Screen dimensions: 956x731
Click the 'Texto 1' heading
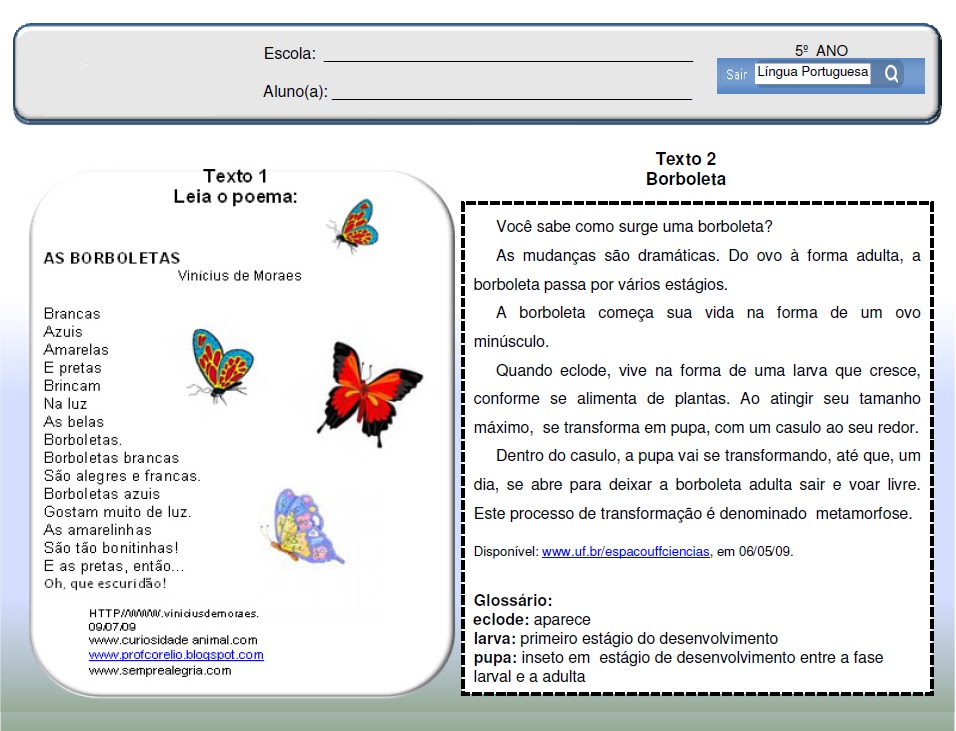235,176
